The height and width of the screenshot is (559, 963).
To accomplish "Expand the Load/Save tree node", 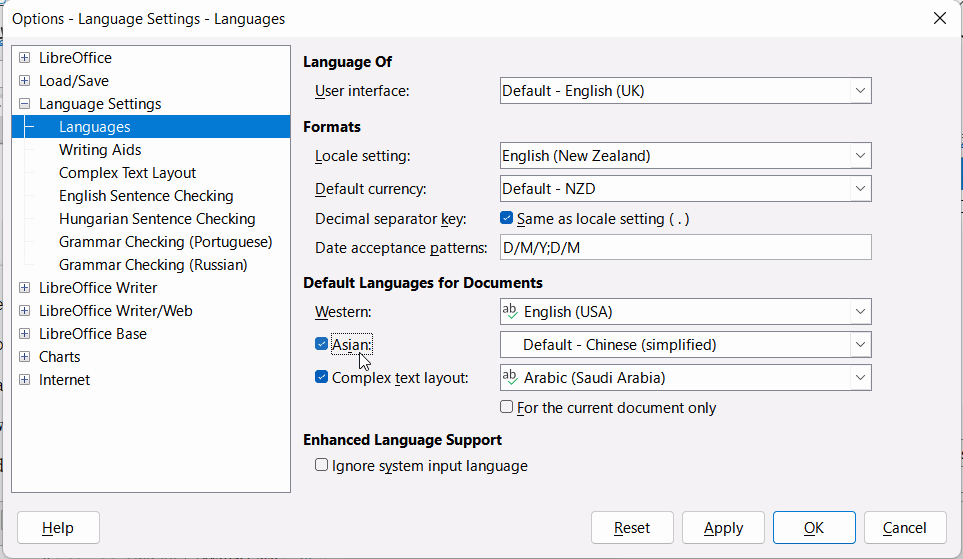I will (x=25, y=80).
